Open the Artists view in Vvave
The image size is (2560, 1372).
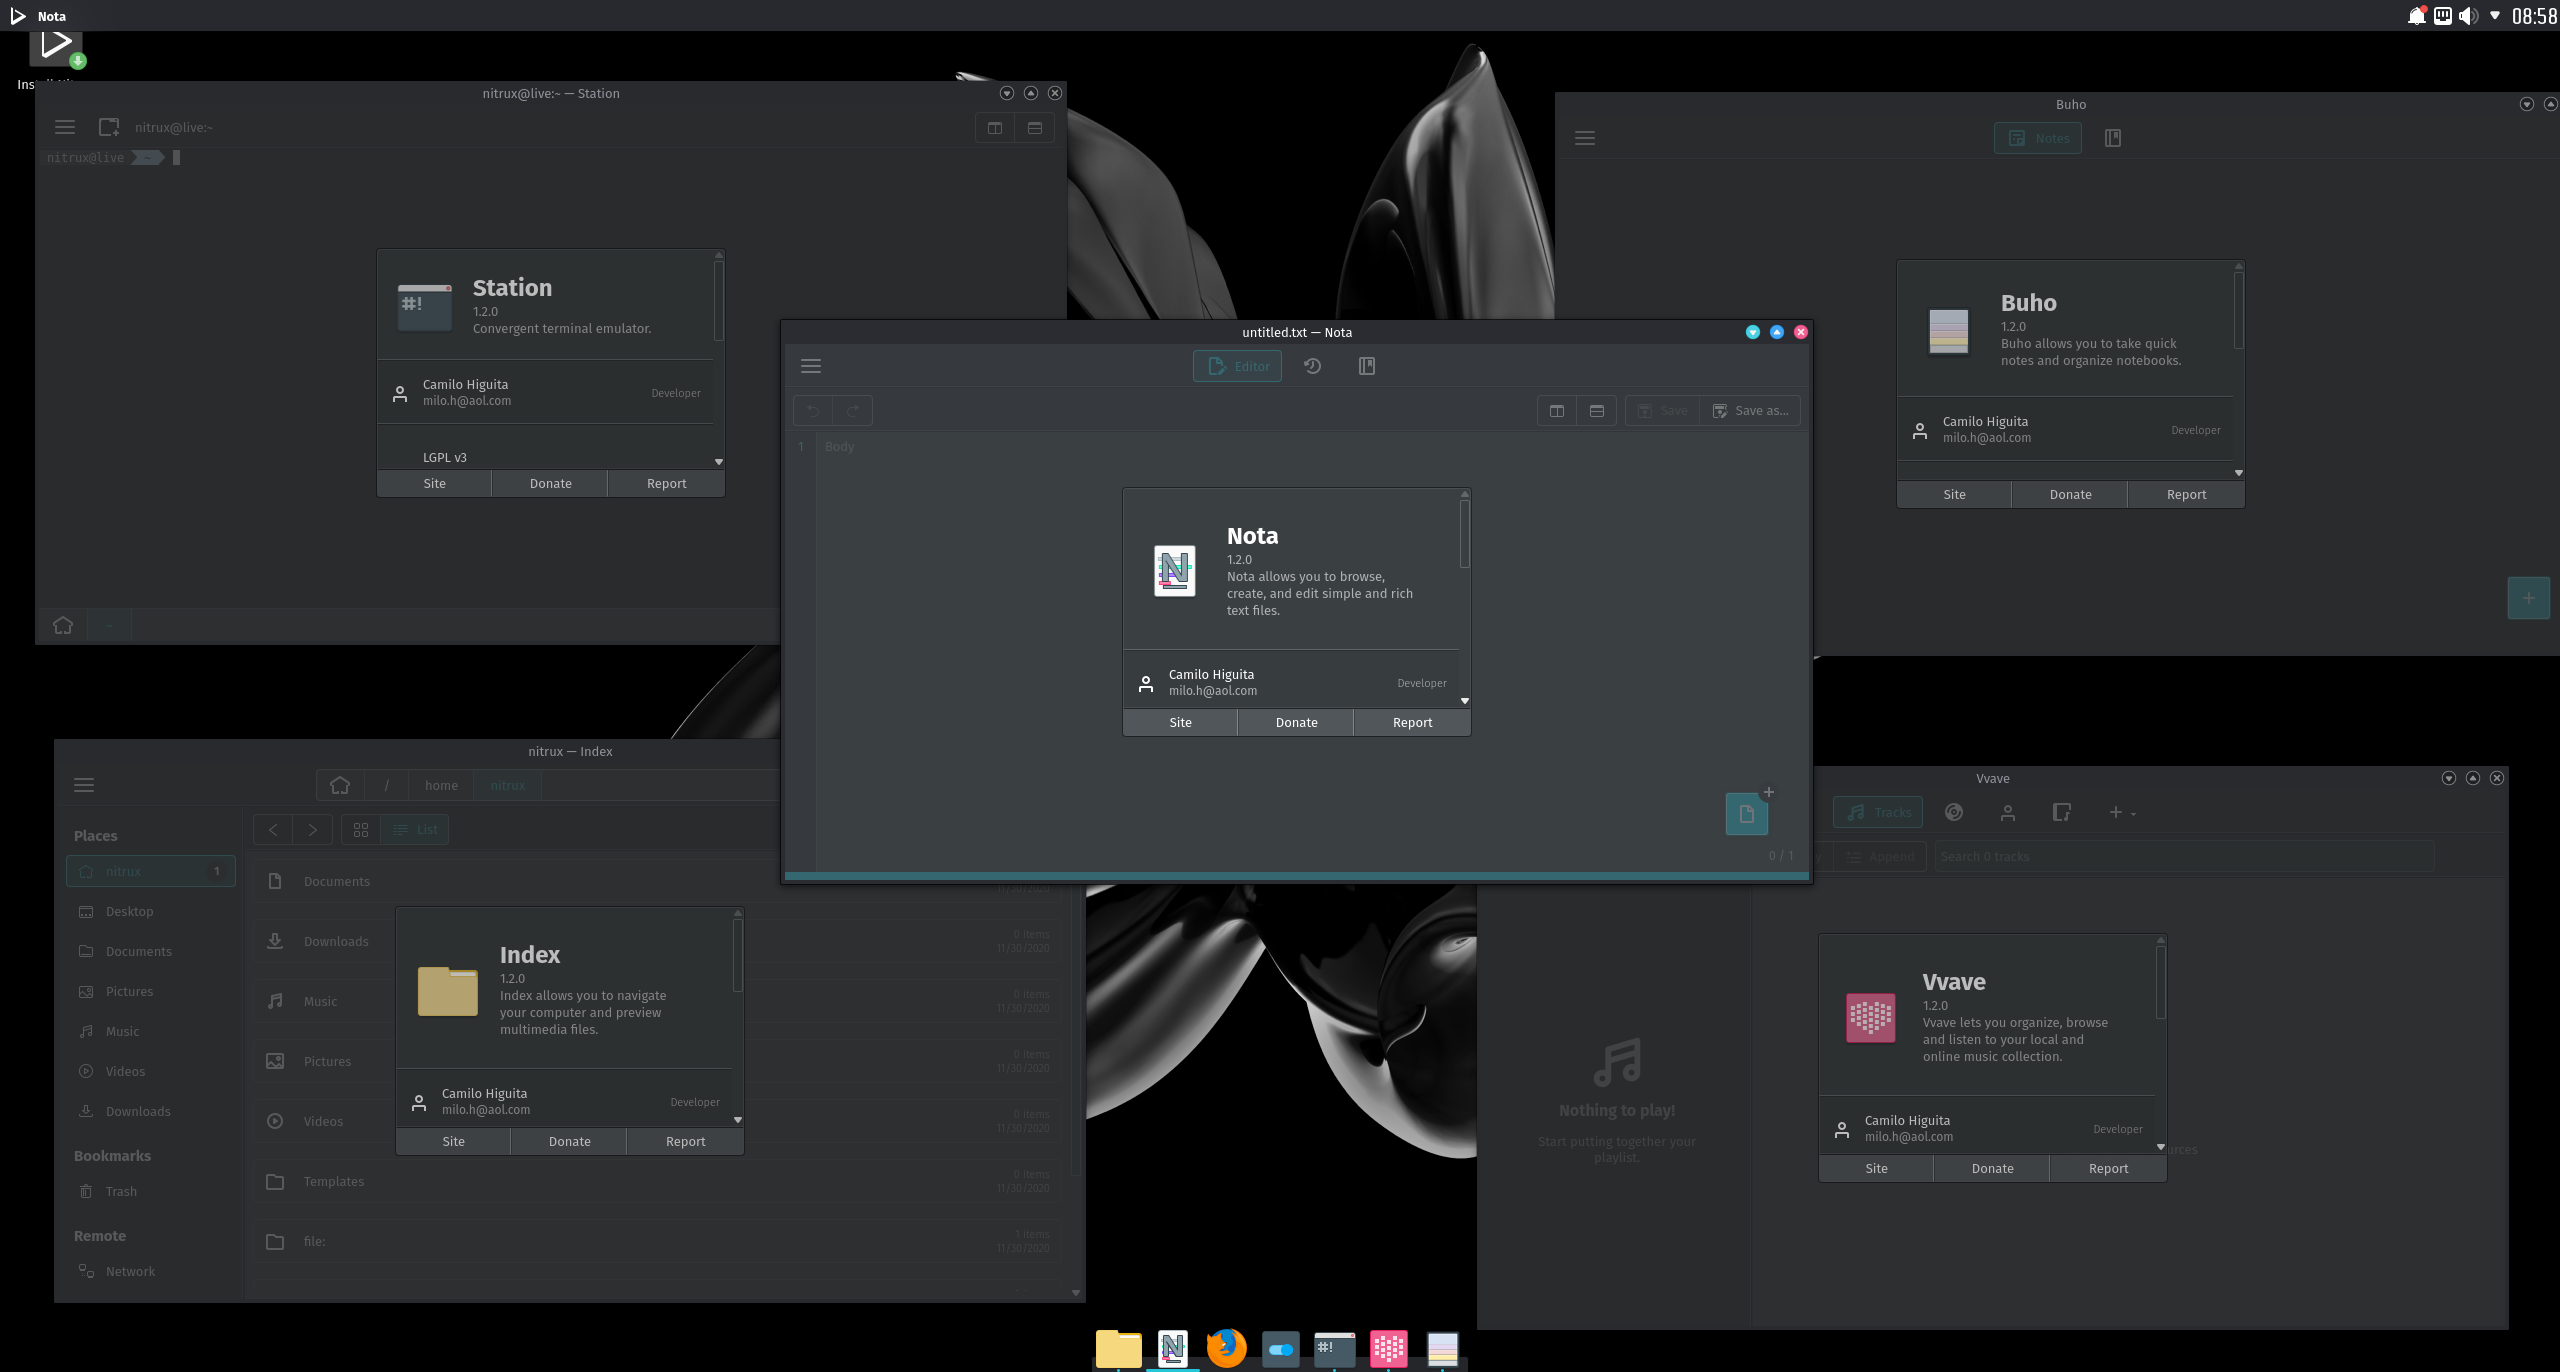(x=2008, y=812)
